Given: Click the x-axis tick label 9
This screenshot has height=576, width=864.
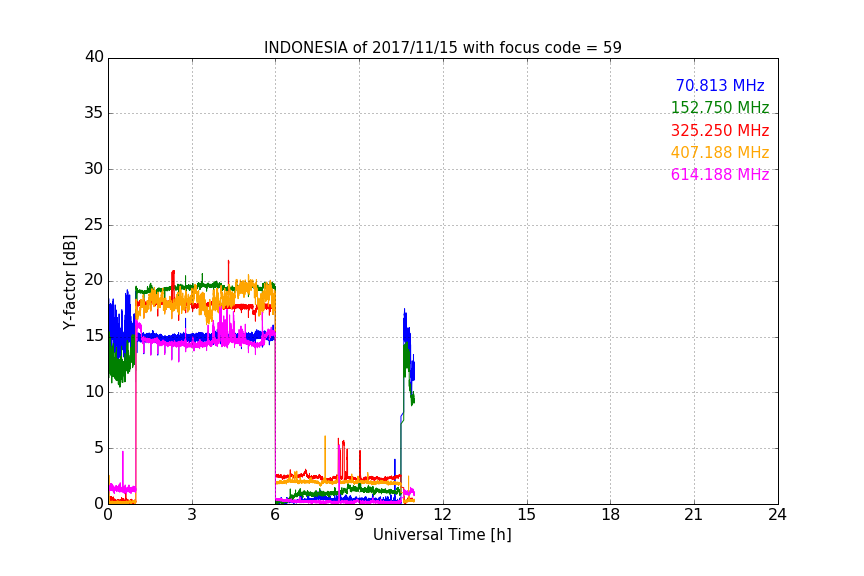Looking at the screenshot, I should click(359, 515).
